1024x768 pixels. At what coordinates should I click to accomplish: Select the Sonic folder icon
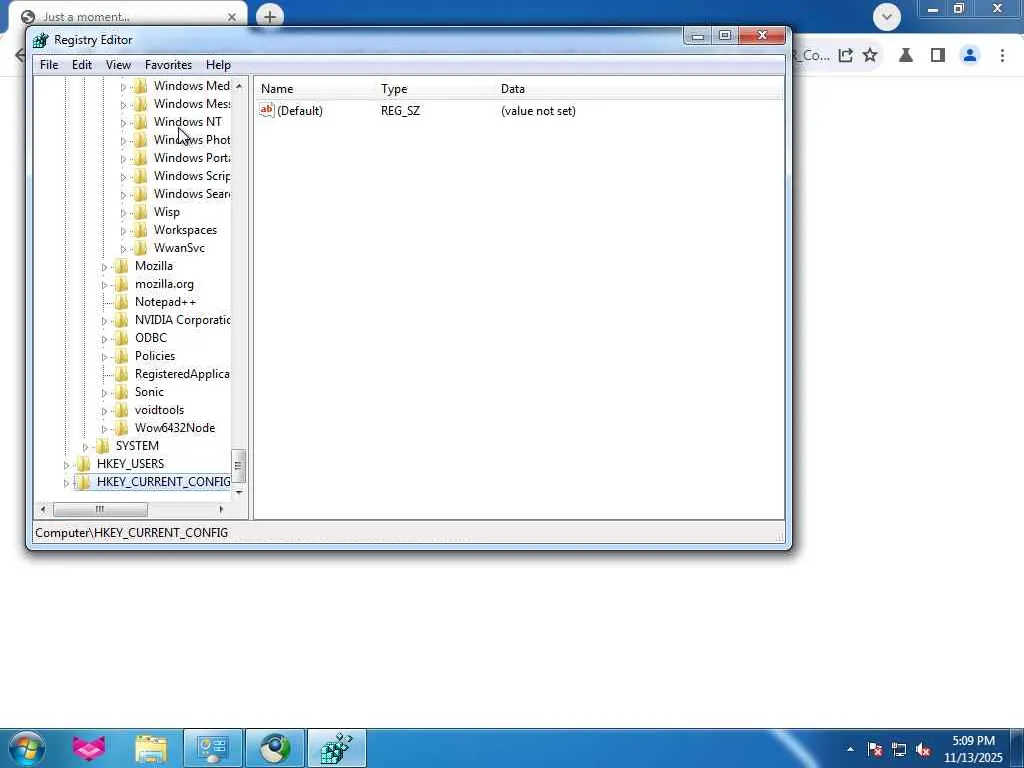121,392
